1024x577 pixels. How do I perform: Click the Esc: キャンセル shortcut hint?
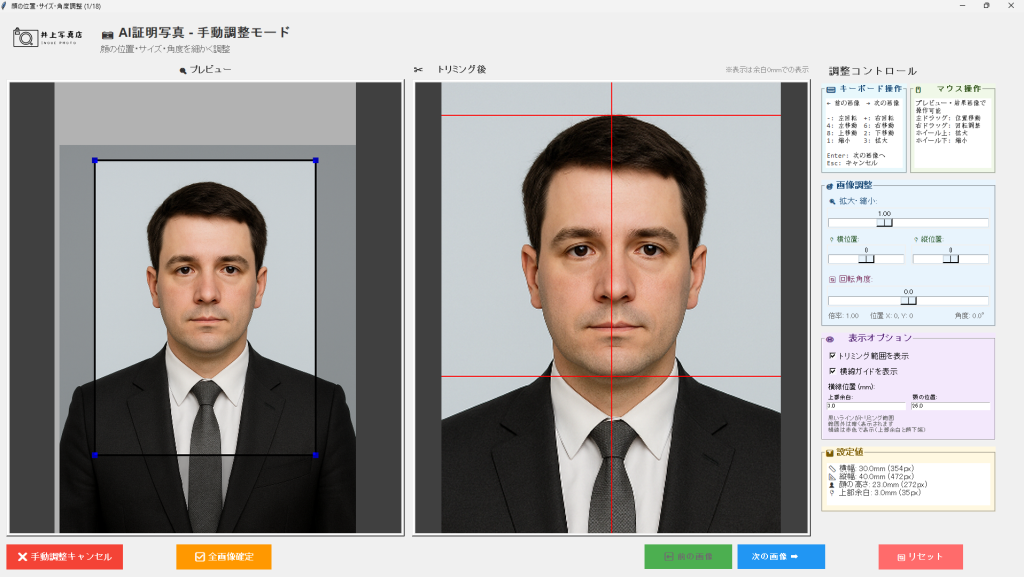(852, 163)
